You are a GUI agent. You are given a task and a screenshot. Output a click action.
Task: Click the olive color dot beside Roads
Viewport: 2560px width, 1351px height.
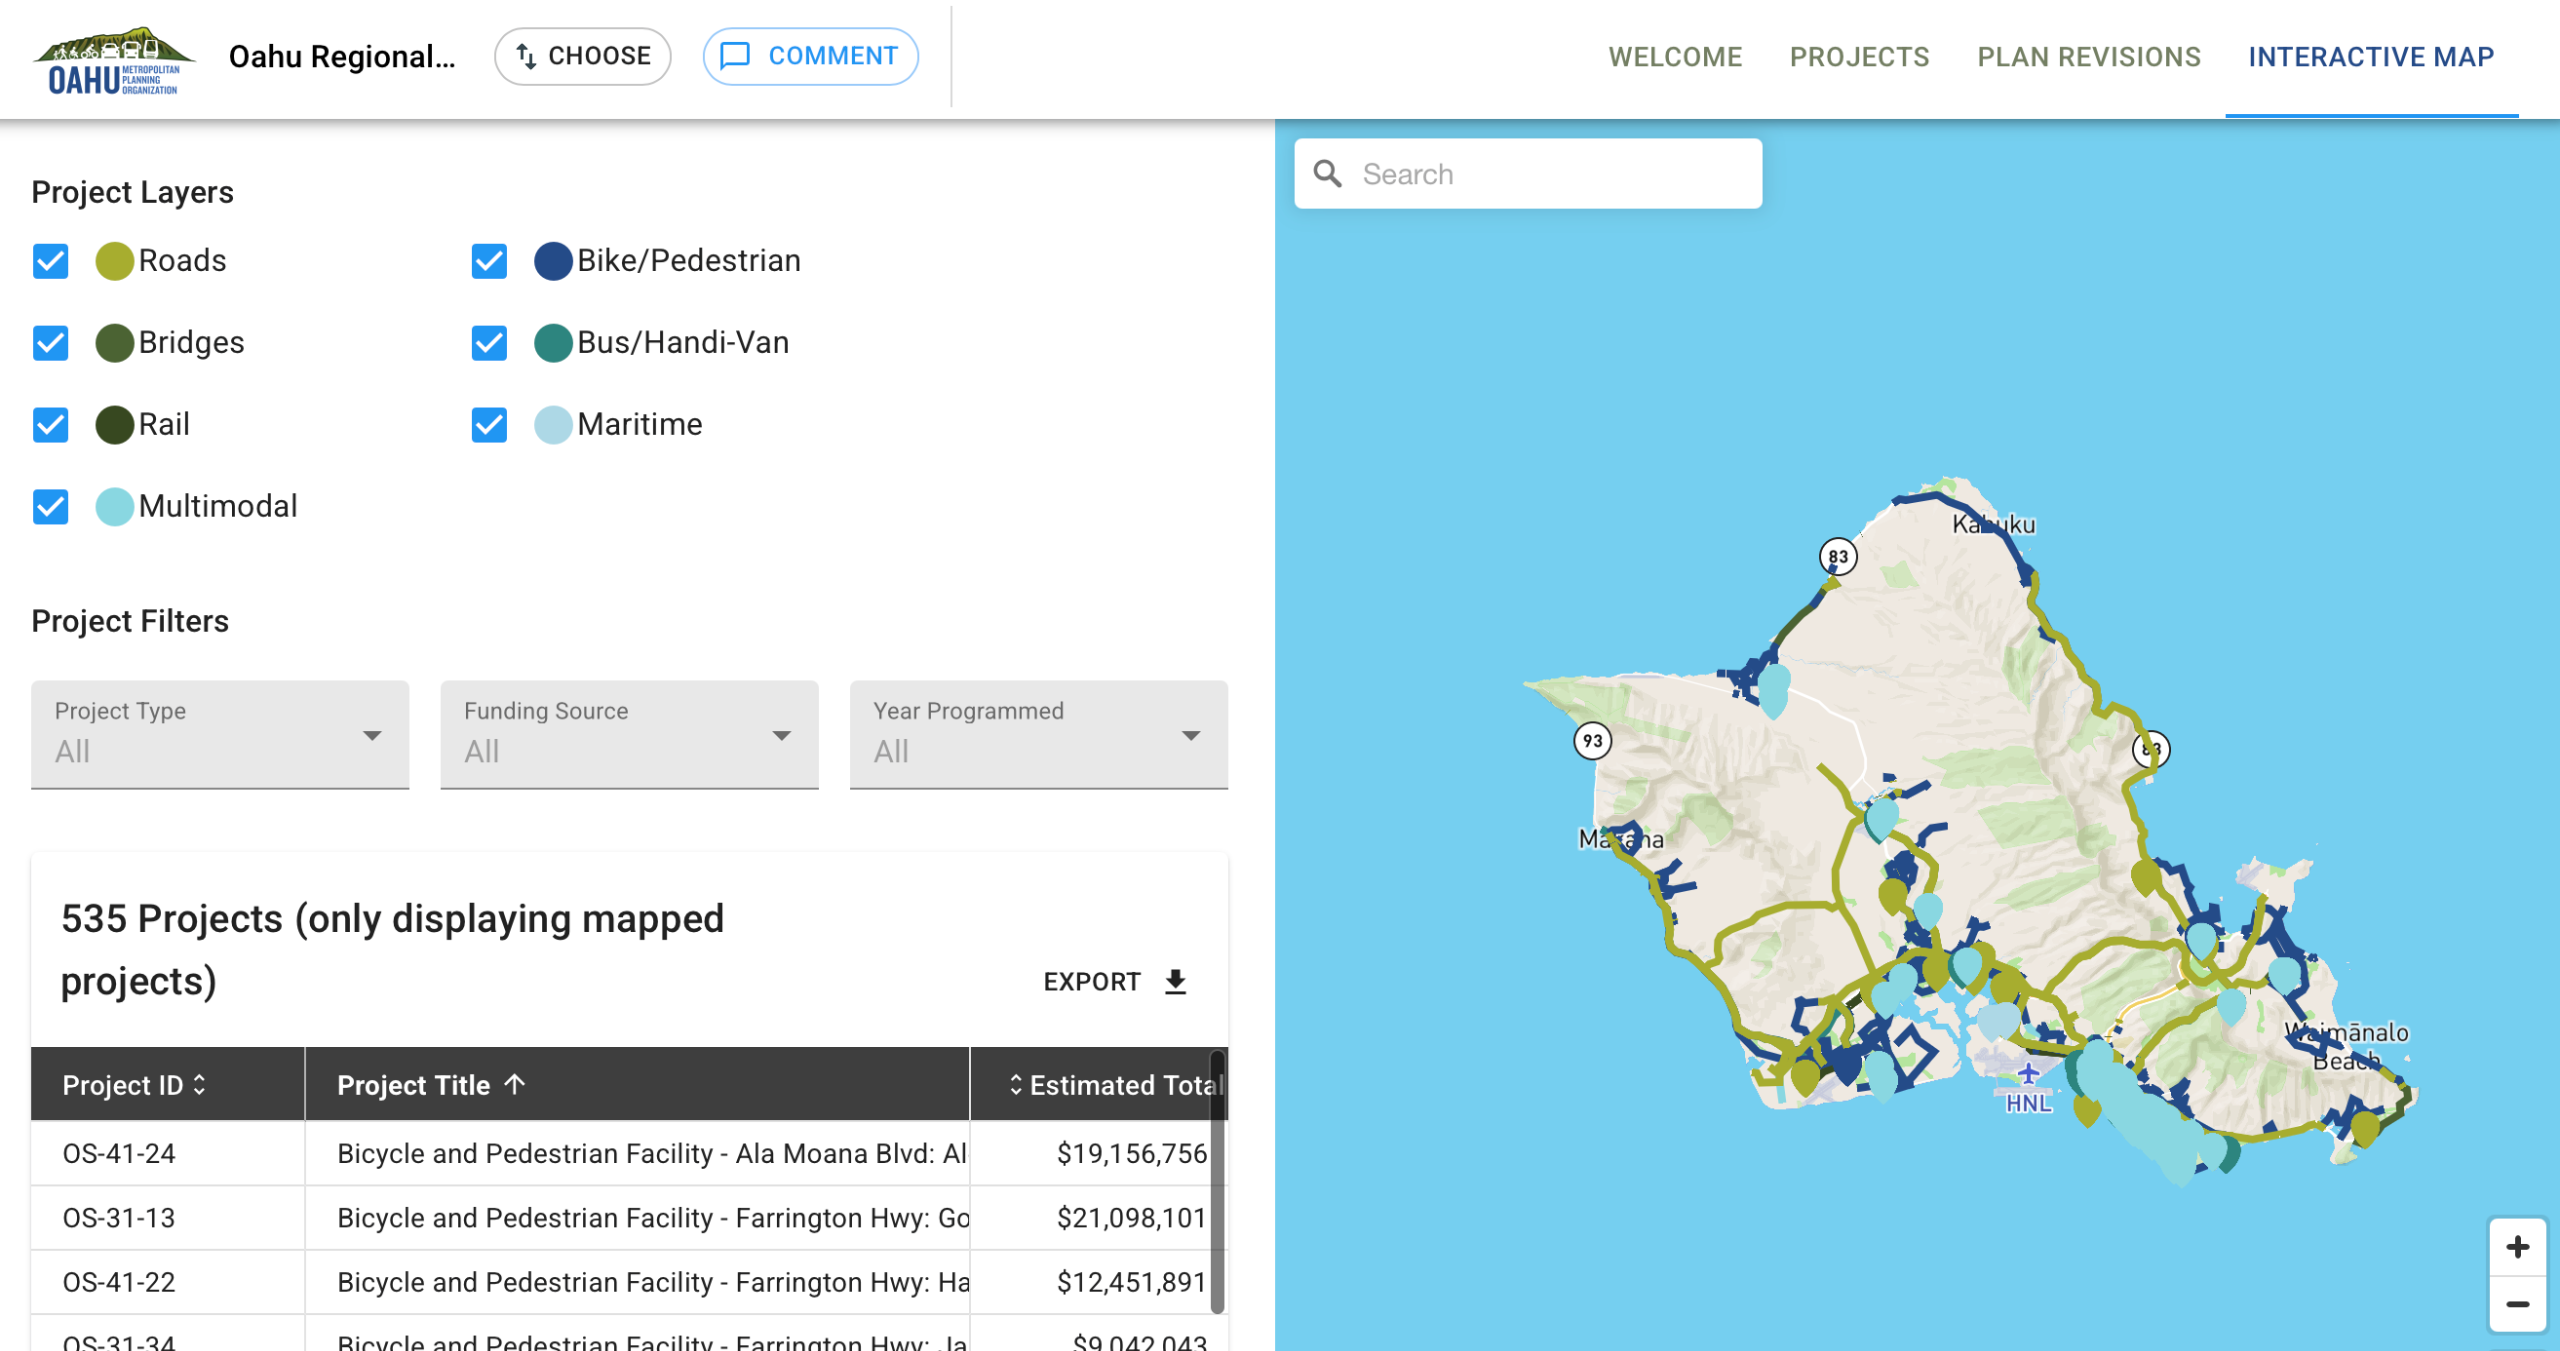pyautogui.click(x=113, y=262)
